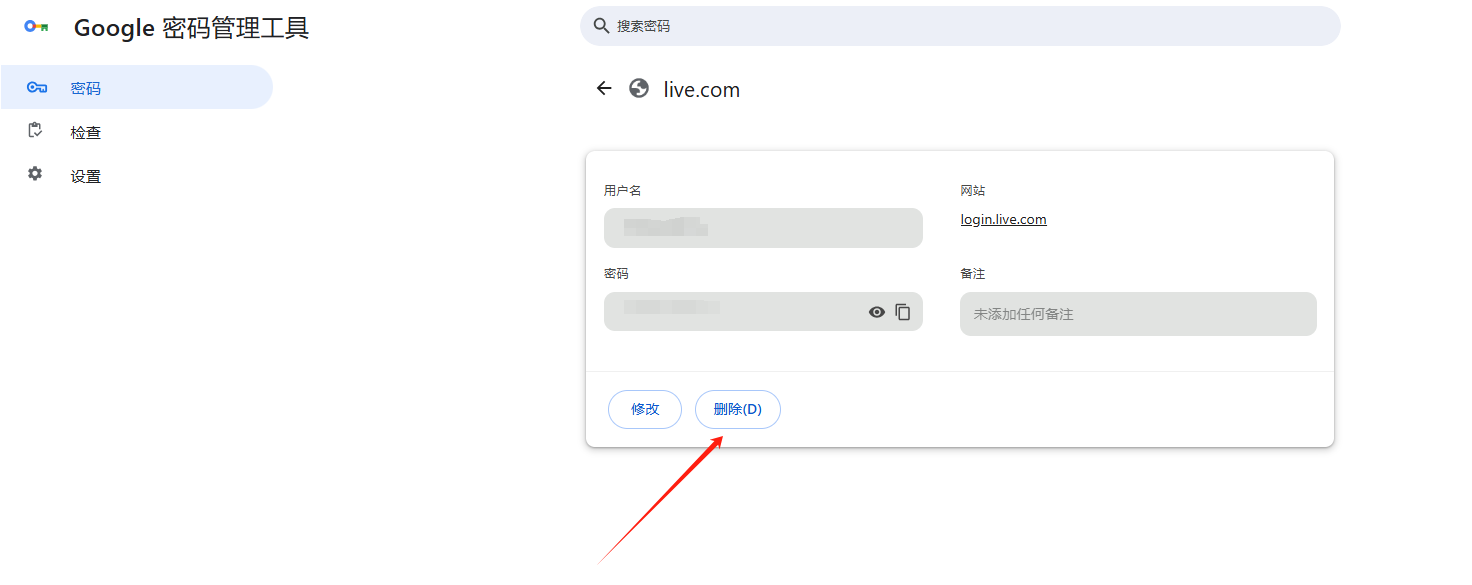Open the 密码 sidebar tab
The height and width of the screenshot is (585, 1472).
136,87
